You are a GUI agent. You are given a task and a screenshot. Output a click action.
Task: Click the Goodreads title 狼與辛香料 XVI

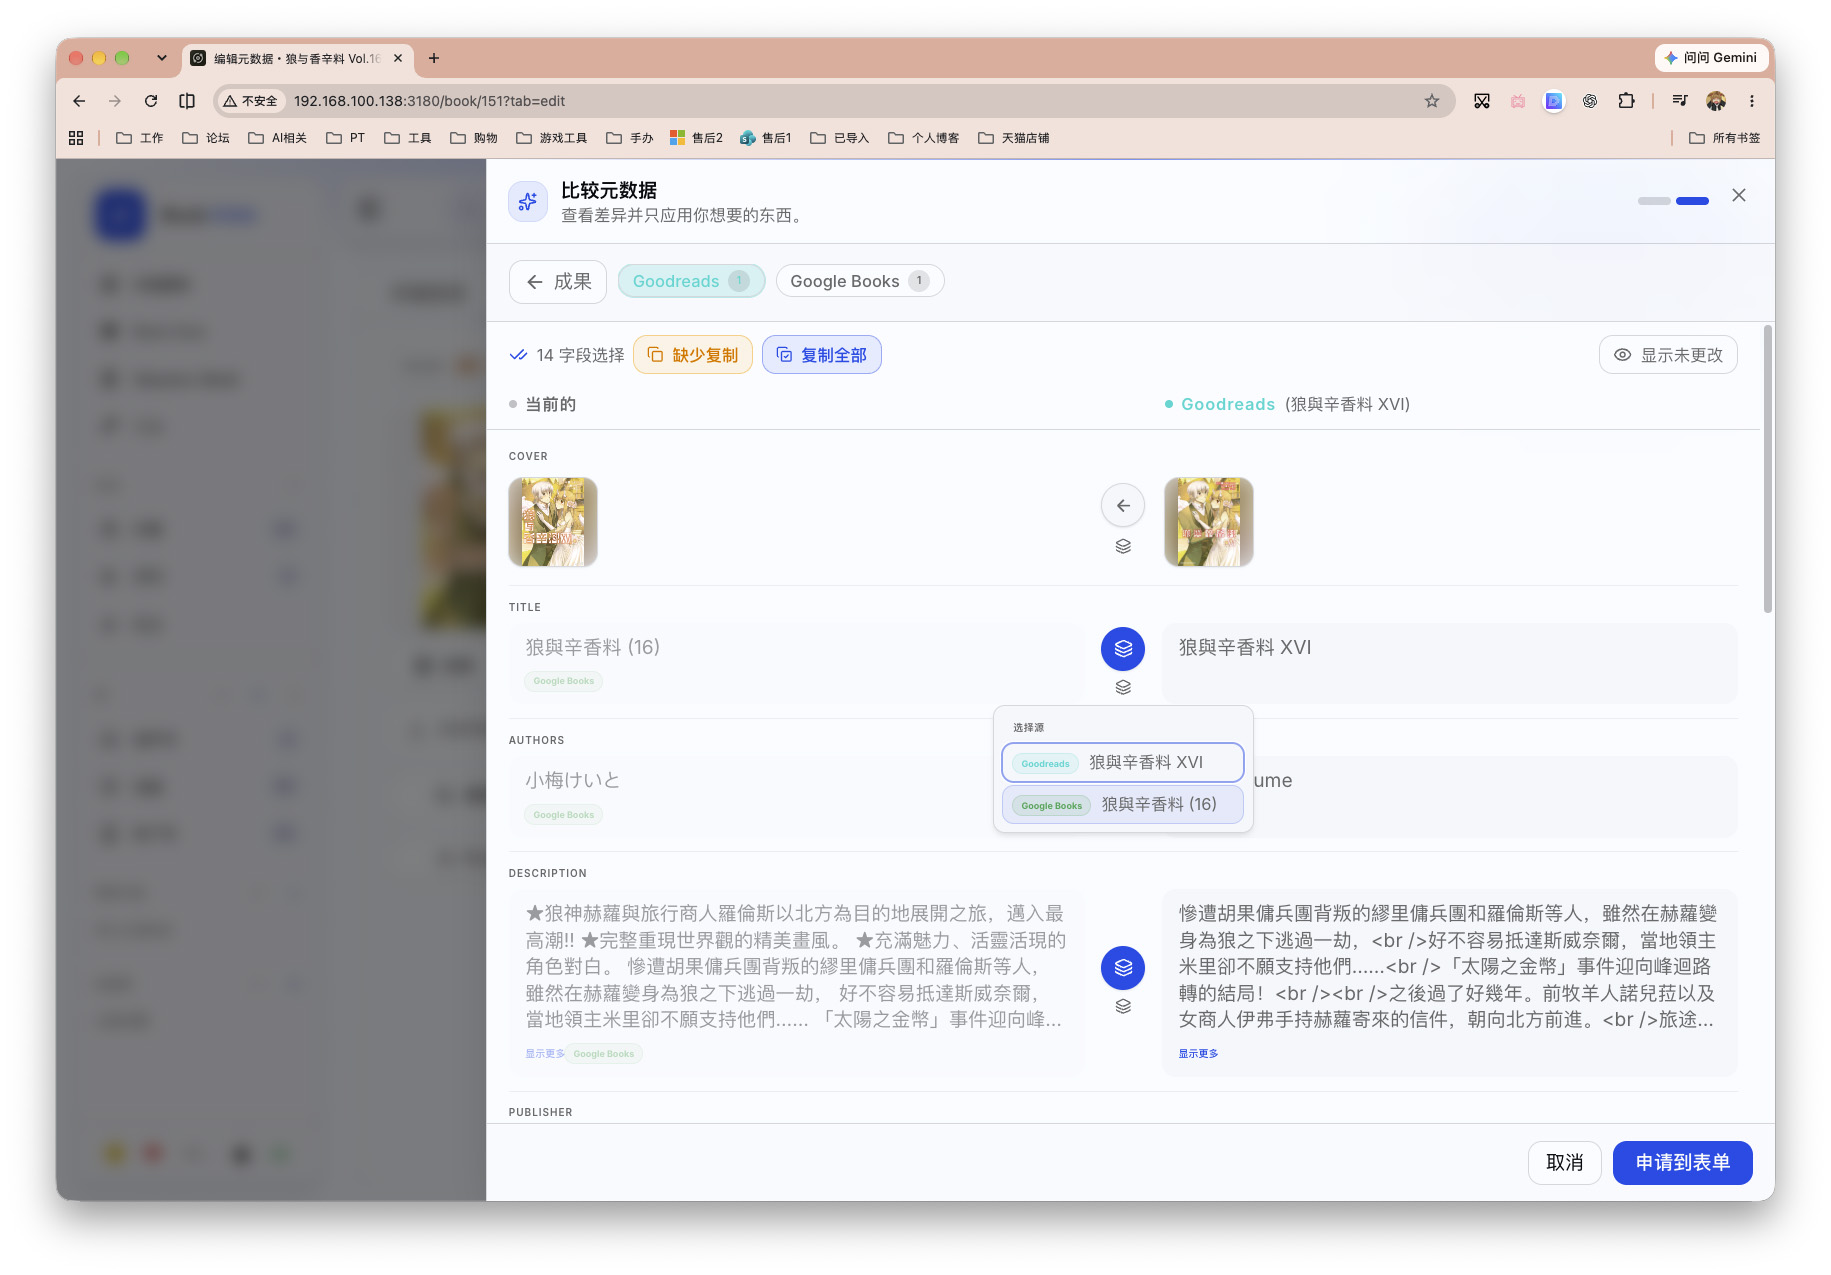point(1245,647)
